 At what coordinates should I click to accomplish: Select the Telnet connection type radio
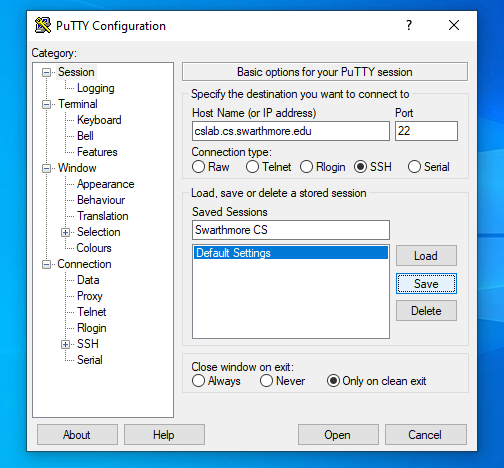pos(252,167)
